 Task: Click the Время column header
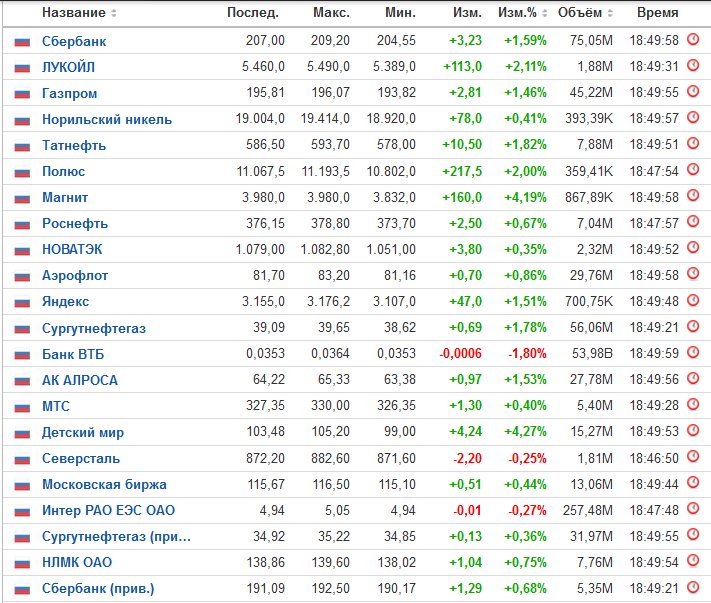(657, 13)
